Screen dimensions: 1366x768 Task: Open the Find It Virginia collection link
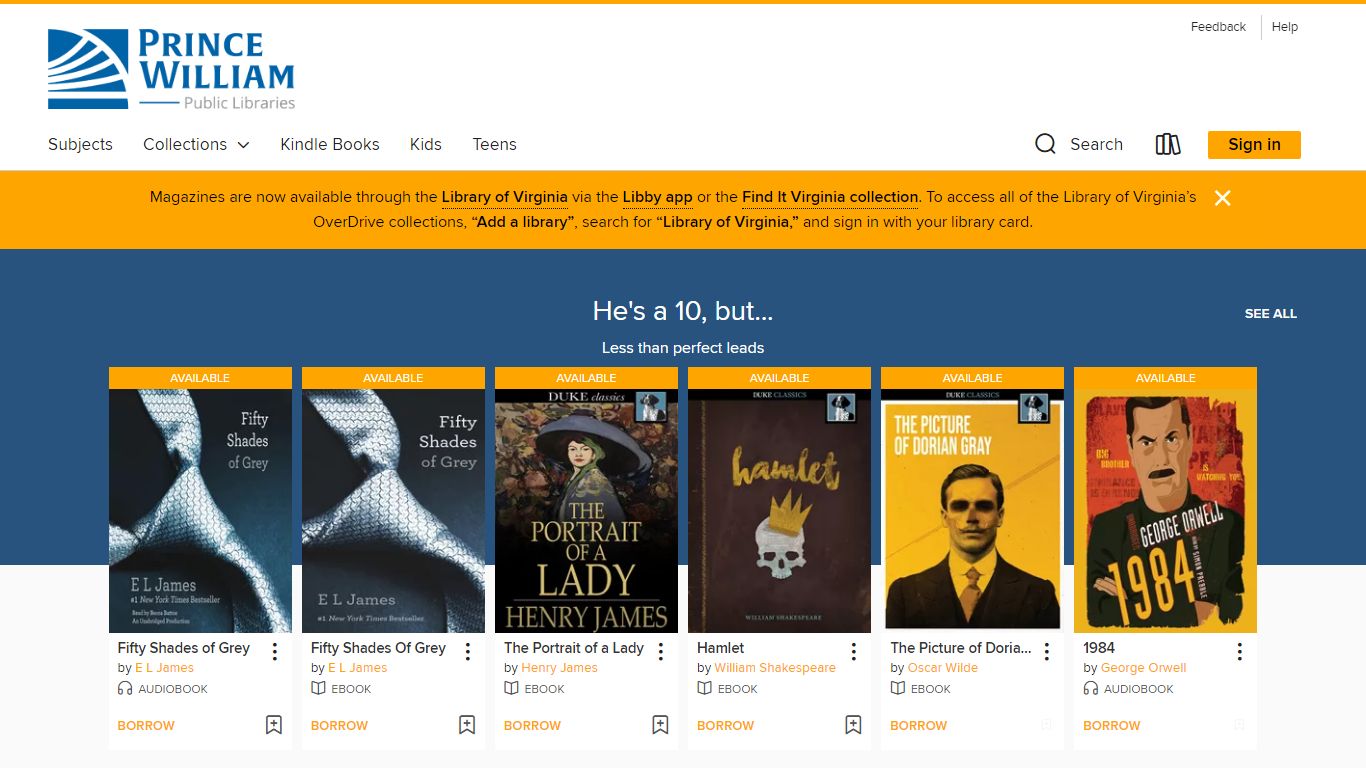tap(830, 197)
